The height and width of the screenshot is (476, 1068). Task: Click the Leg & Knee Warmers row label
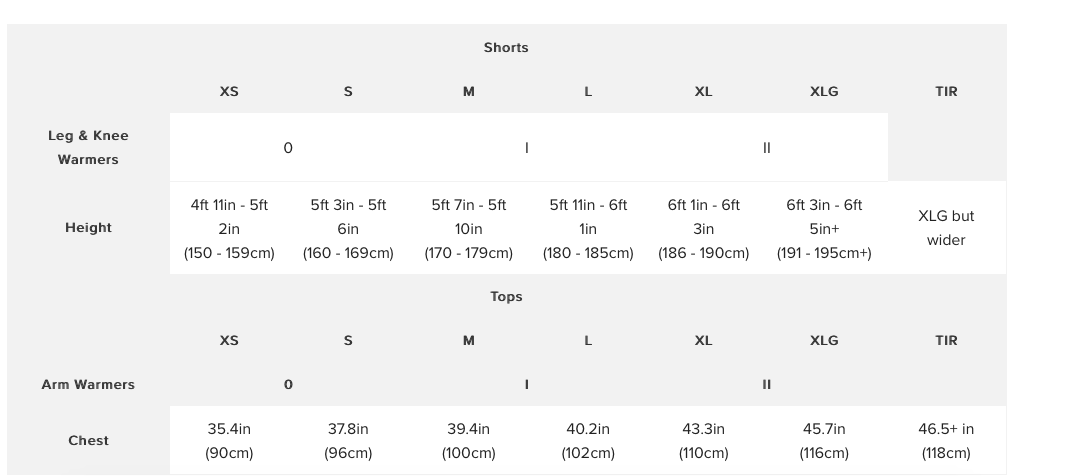(88, 147)
